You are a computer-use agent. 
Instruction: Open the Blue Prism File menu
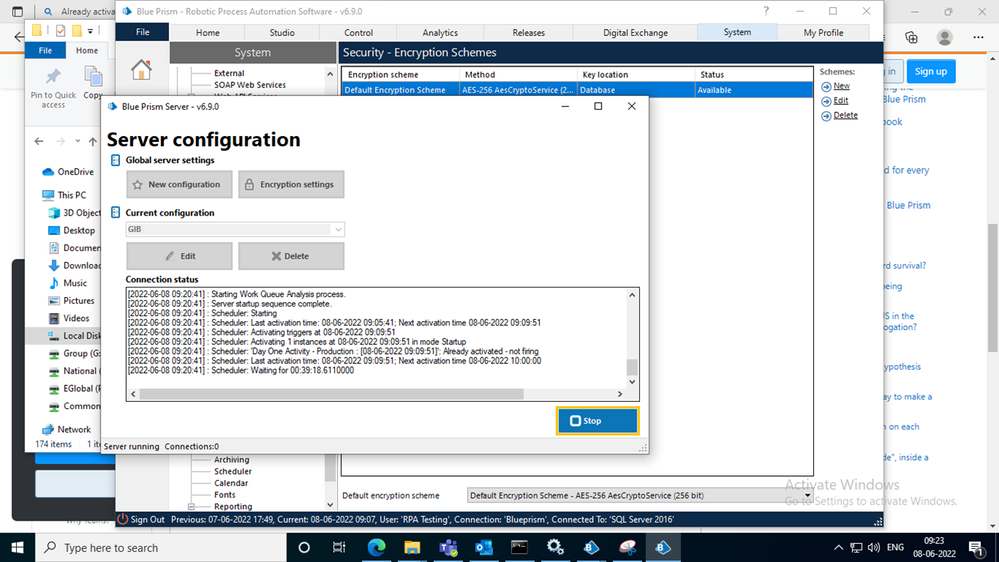(143, 32)
